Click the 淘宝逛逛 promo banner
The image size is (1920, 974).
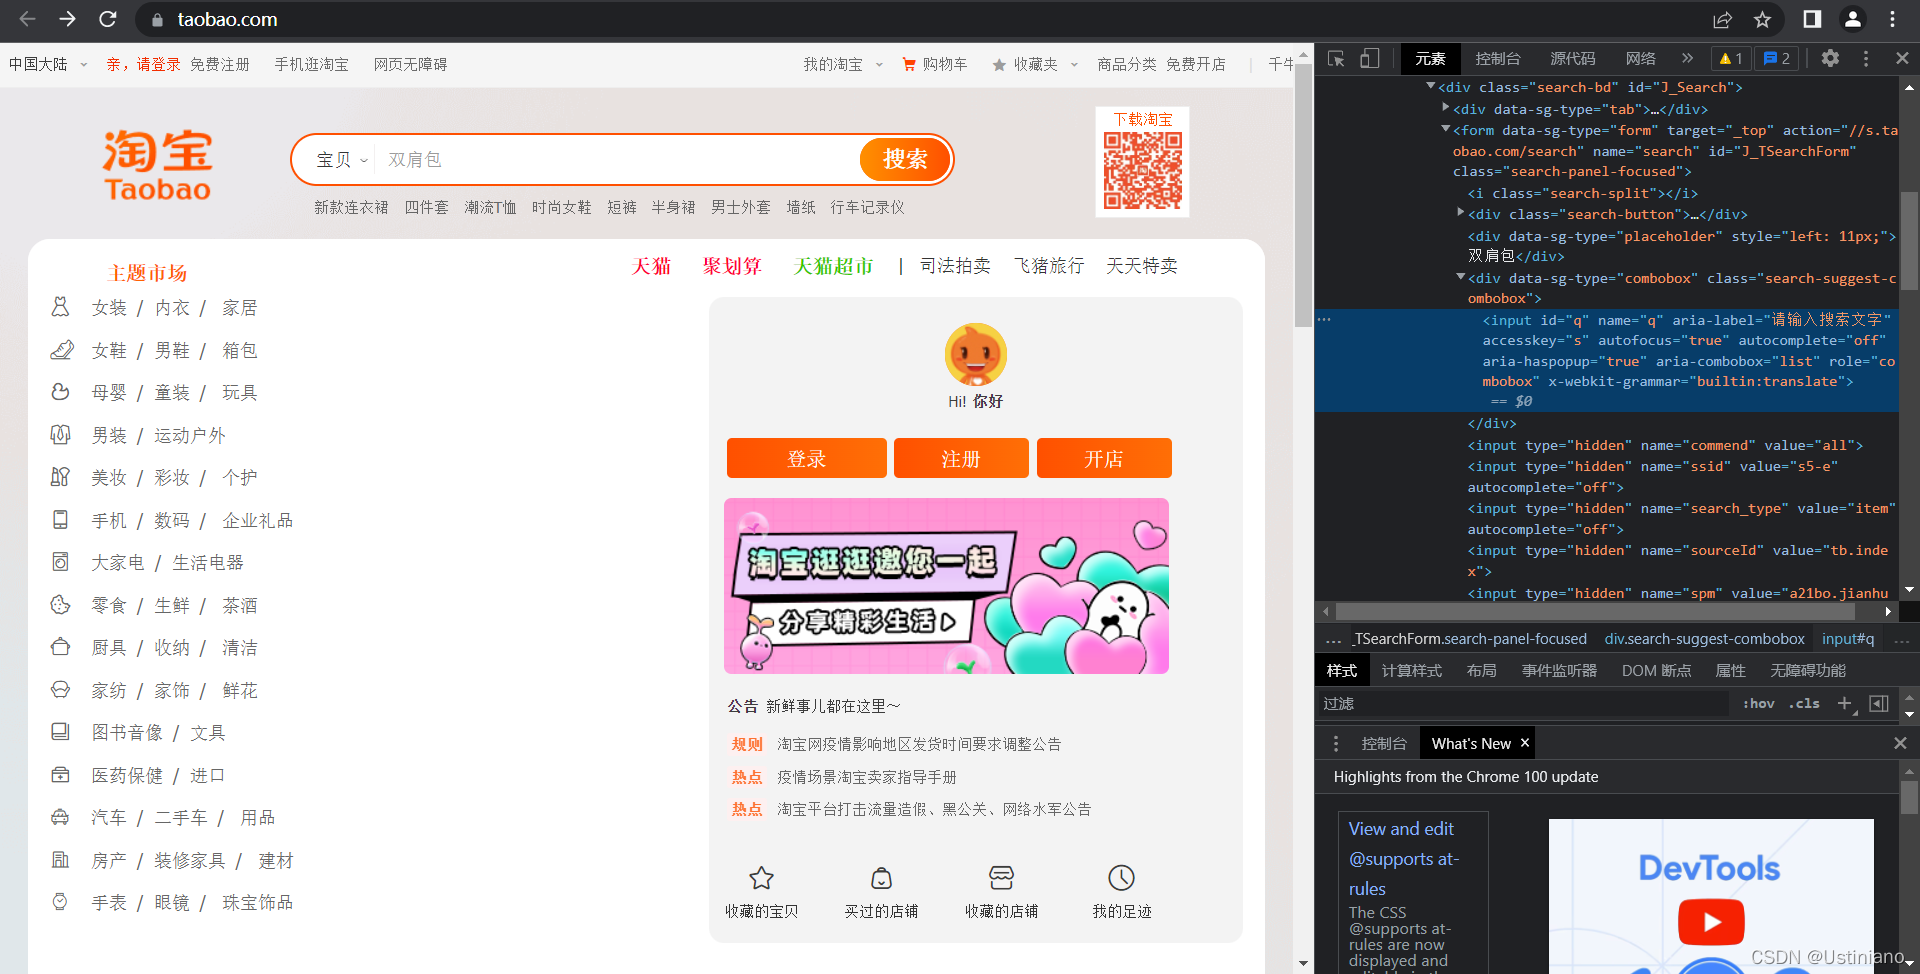946,586
